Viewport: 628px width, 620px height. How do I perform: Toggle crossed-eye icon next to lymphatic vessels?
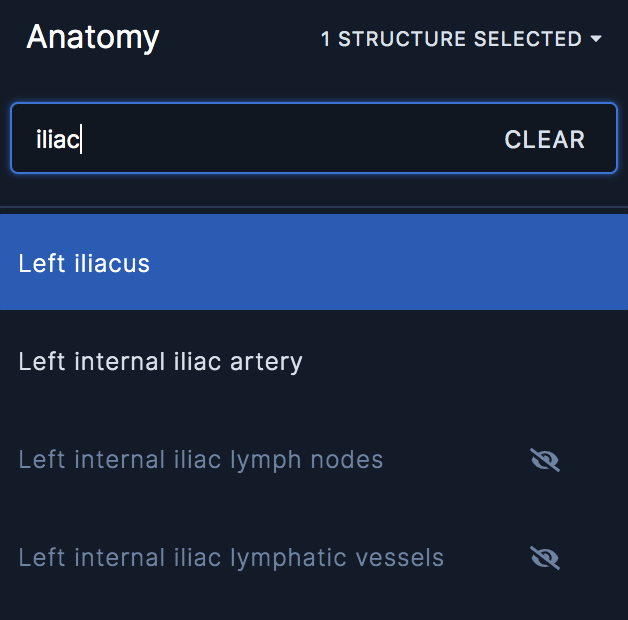point(545,558)
